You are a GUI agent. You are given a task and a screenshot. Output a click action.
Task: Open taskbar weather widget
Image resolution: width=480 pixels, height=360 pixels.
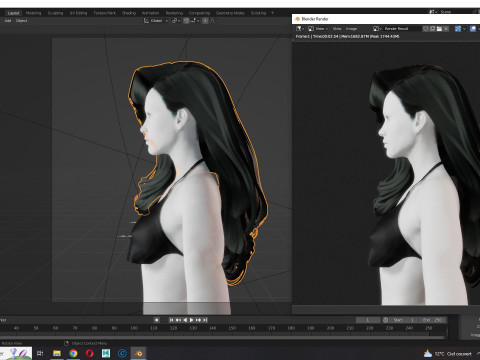[448, 354]
